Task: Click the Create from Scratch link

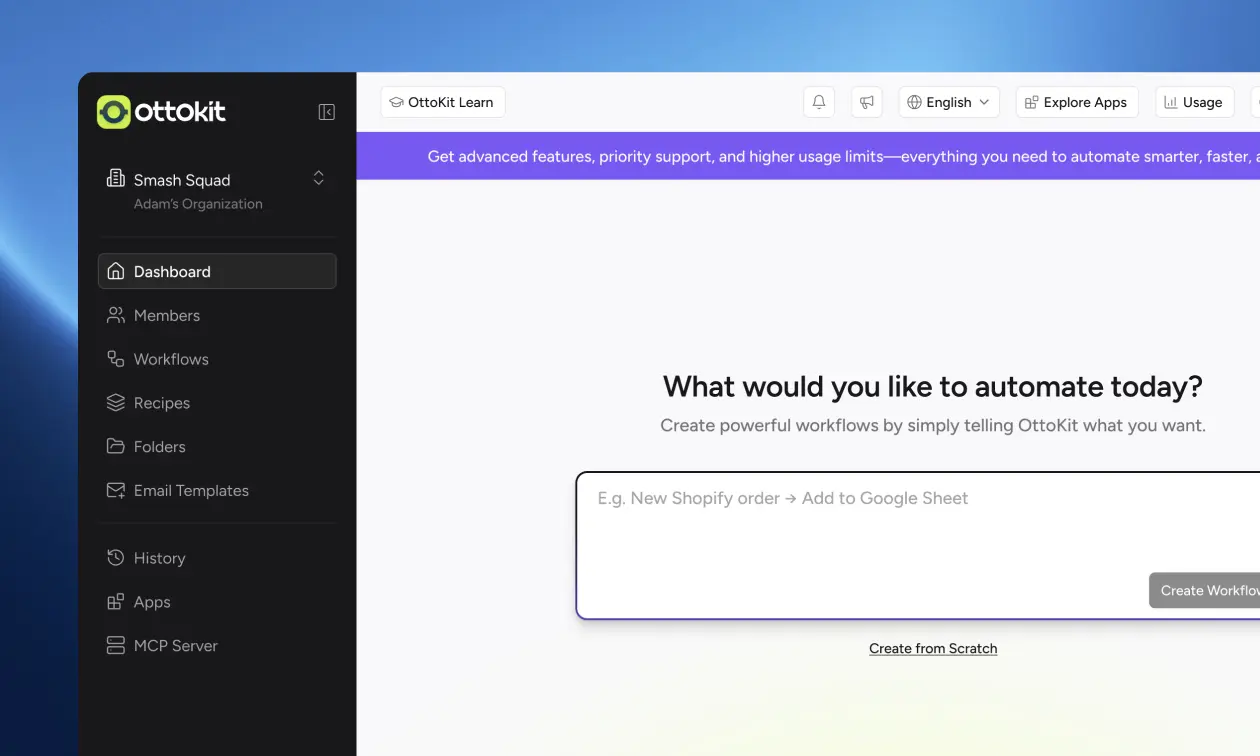Action: pyautogui.click(x=933, y=648)
